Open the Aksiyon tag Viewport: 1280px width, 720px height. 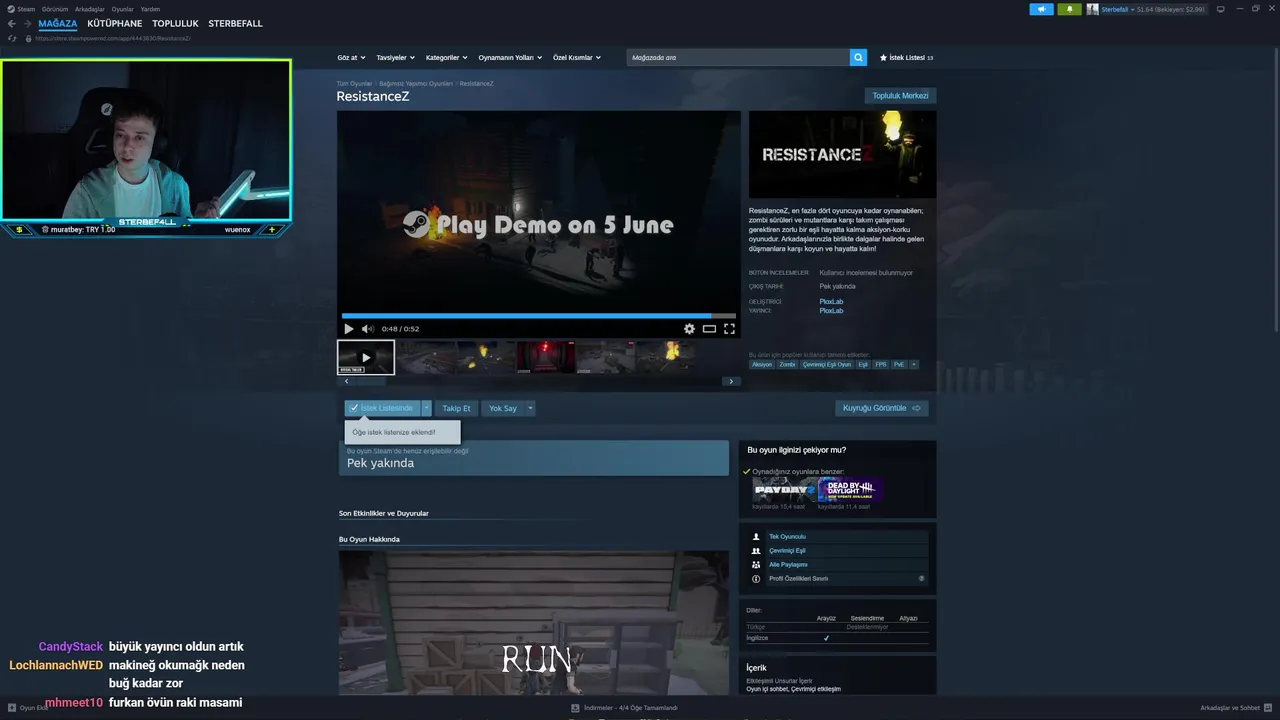762,365
